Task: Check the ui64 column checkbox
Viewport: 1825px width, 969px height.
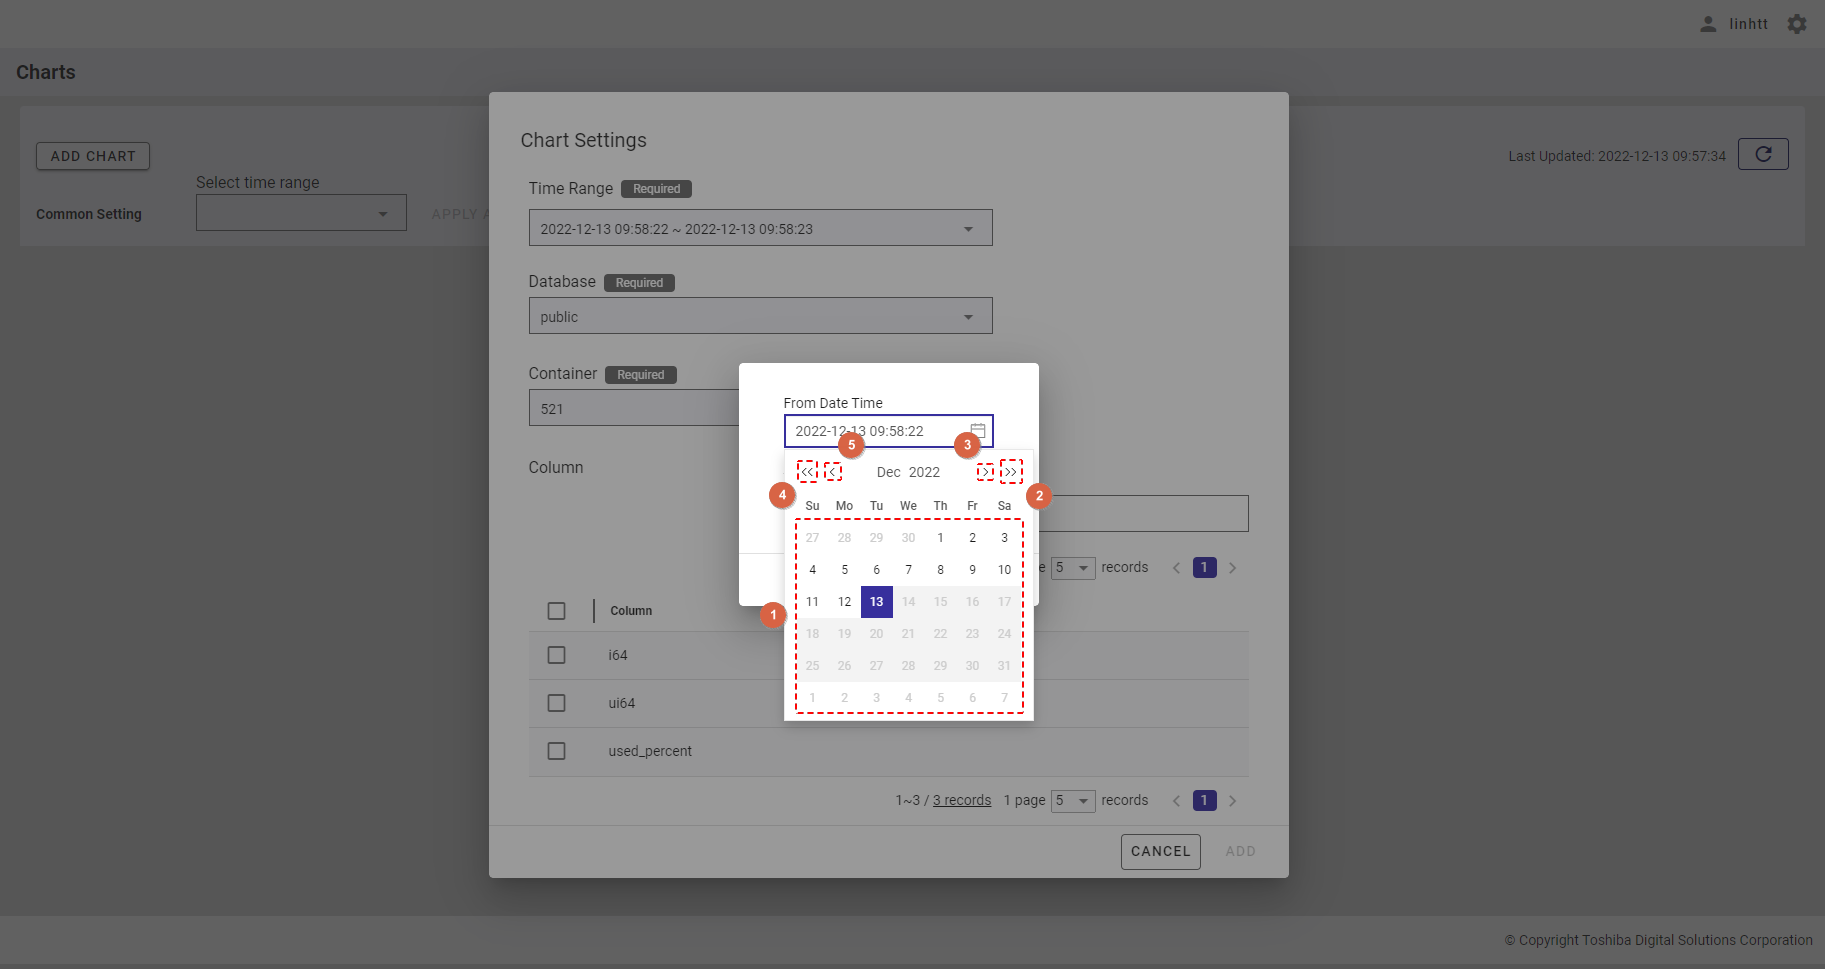Action: pos(557,703)
